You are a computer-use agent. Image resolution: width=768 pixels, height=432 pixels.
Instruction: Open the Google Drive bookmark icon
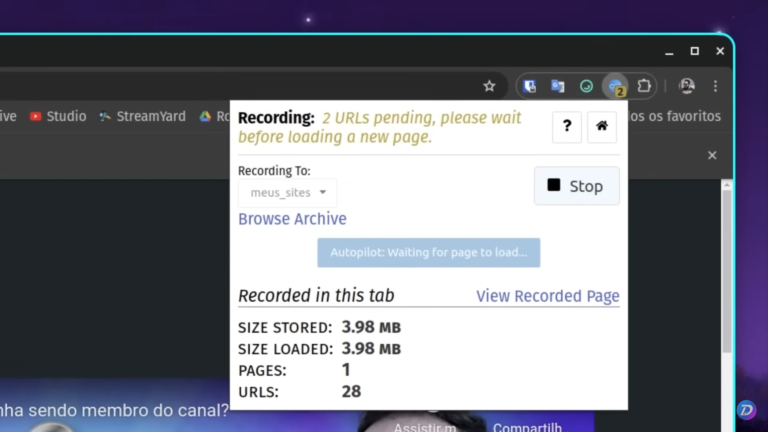point(205,116)
